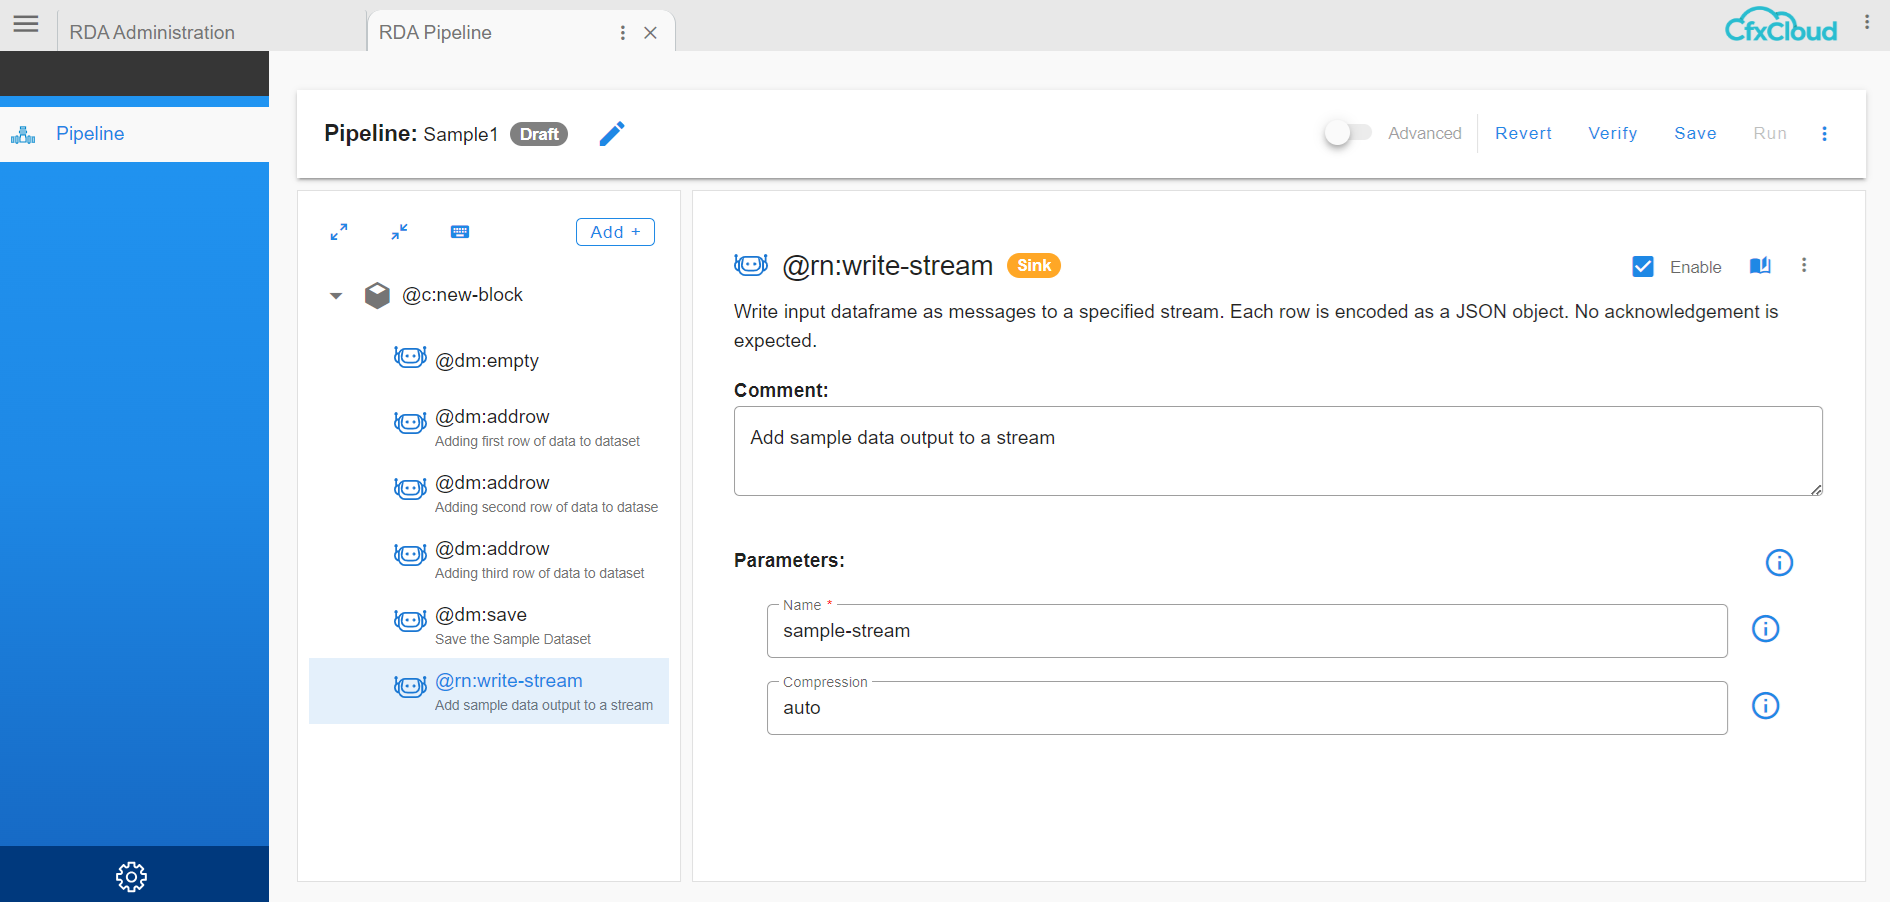1890x902 pixels.
Task: Open the documentation book icon for @rn:write-stream
Action: click(x=1760, y=265)
